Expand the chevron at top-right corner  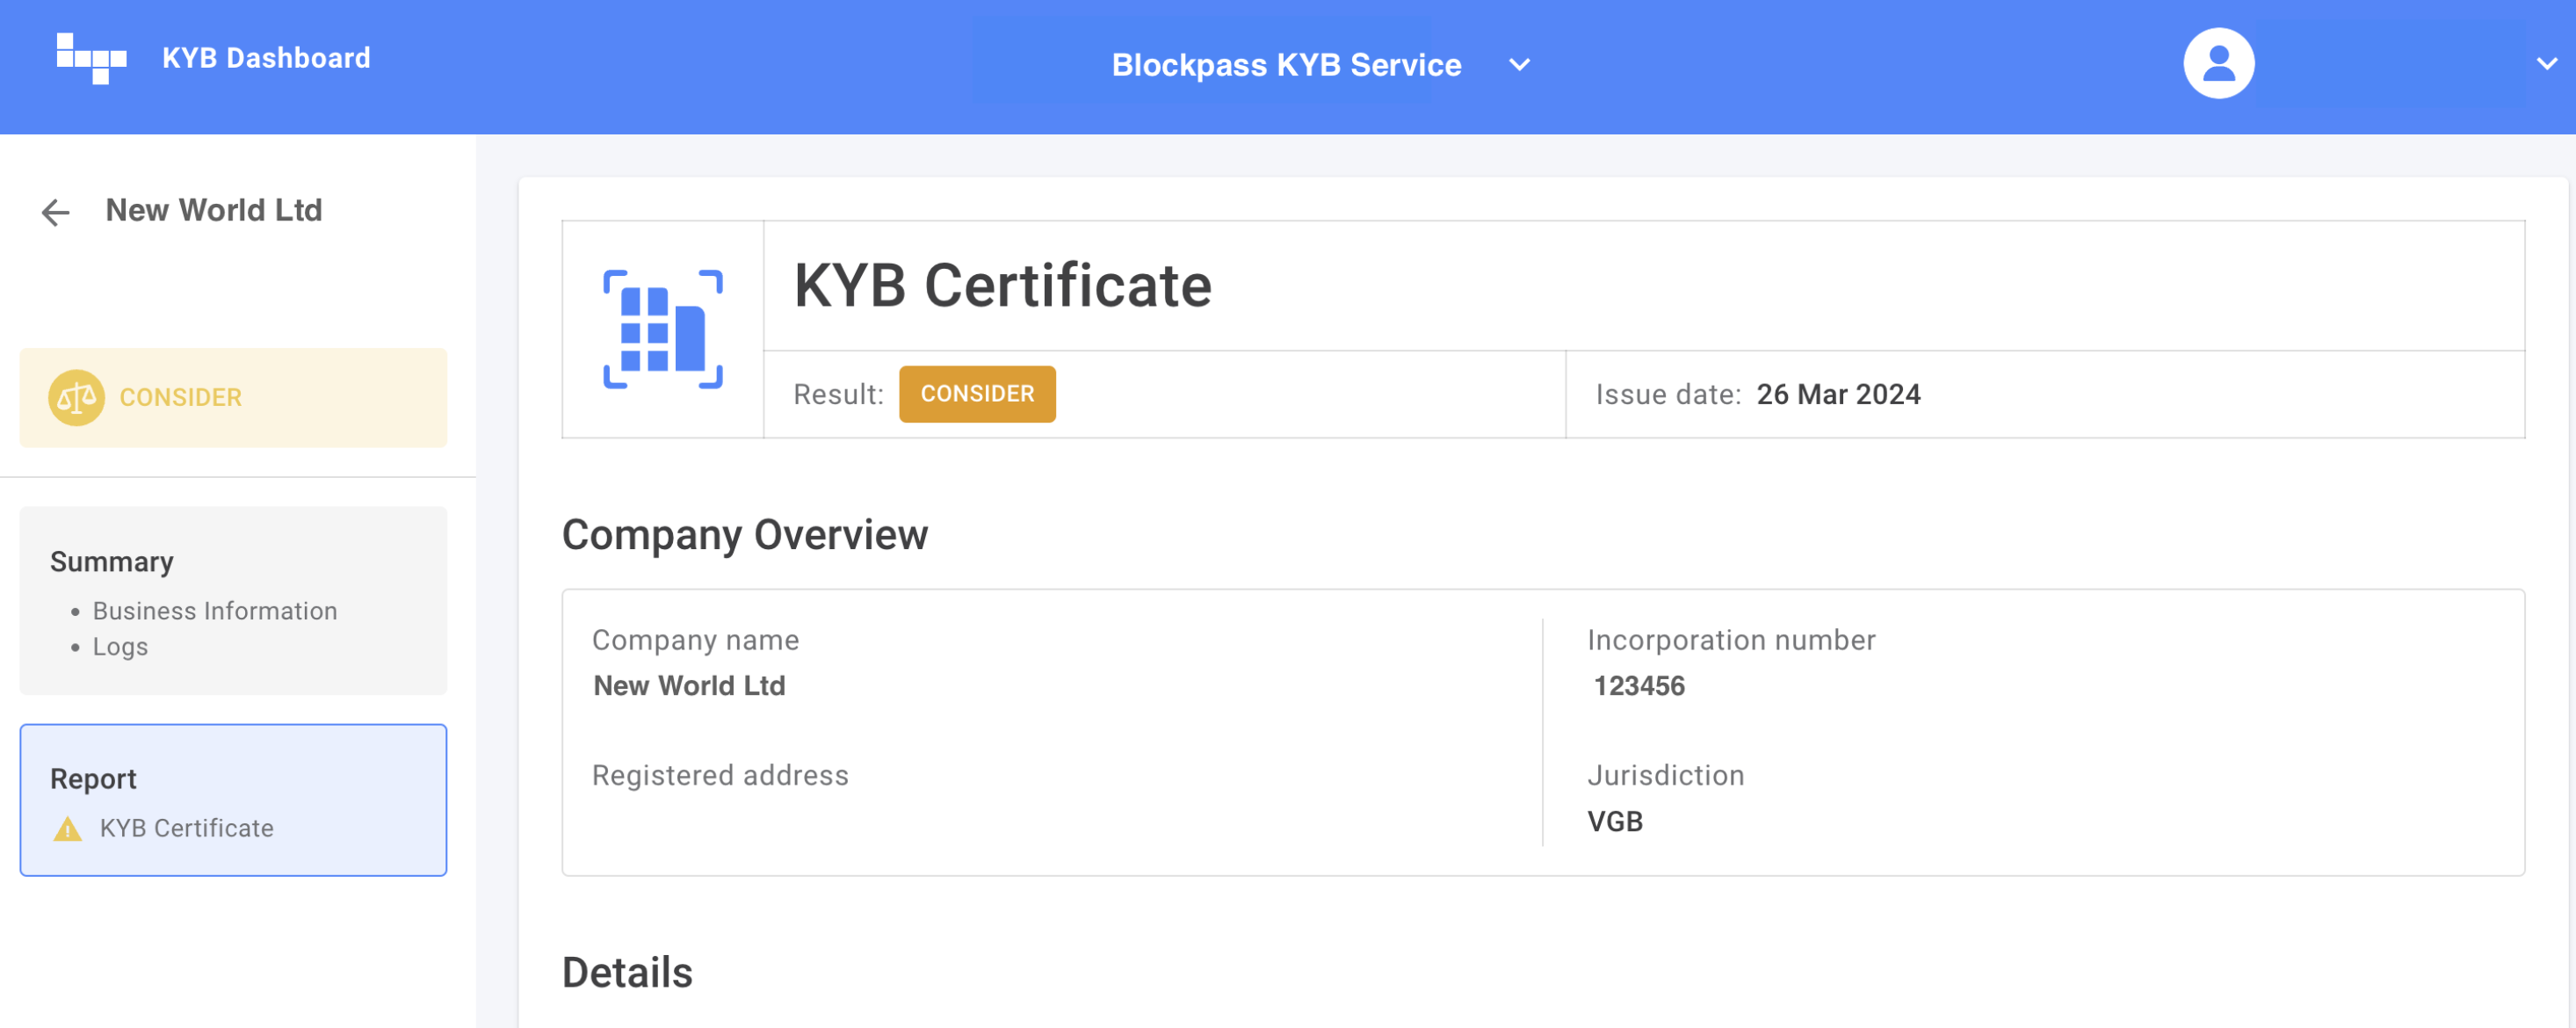2546,64
